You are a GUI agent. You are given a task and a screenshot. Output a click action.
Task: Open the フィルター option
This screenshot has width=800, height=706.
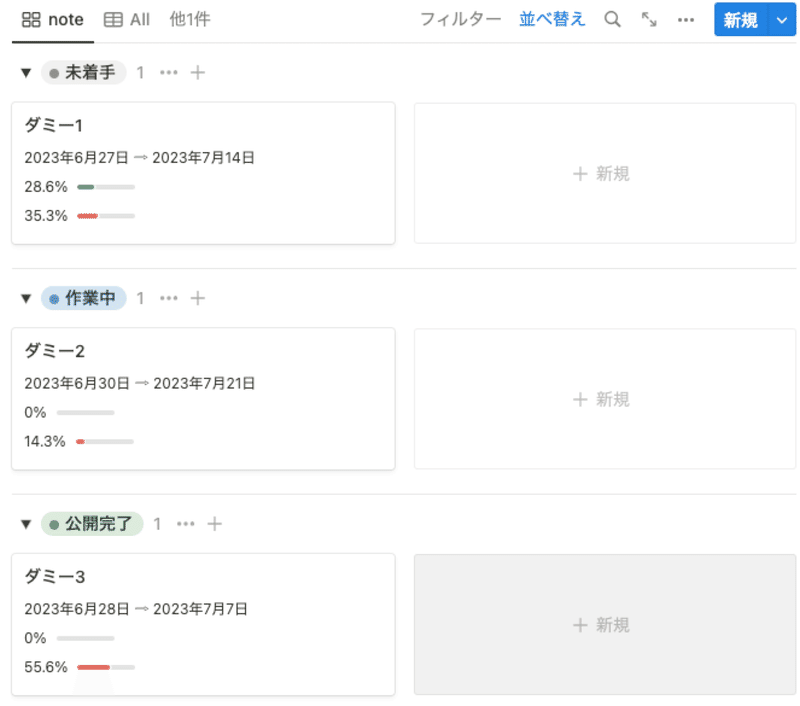click(x=461, y=19)
